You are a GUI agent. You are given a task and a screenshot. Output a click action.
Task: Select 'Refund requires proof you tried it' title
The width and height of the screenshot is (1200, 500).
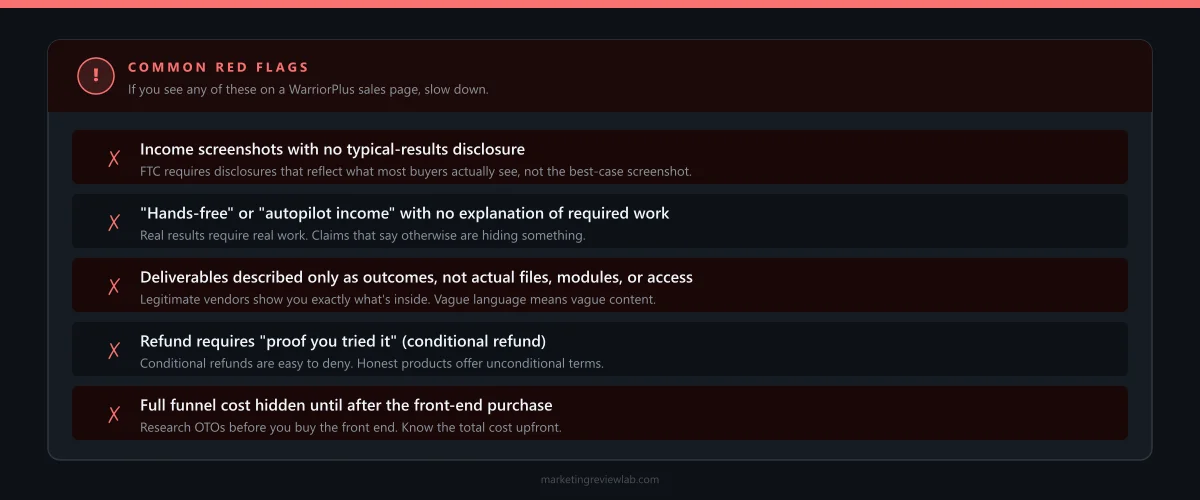click(x=343, y=341)
